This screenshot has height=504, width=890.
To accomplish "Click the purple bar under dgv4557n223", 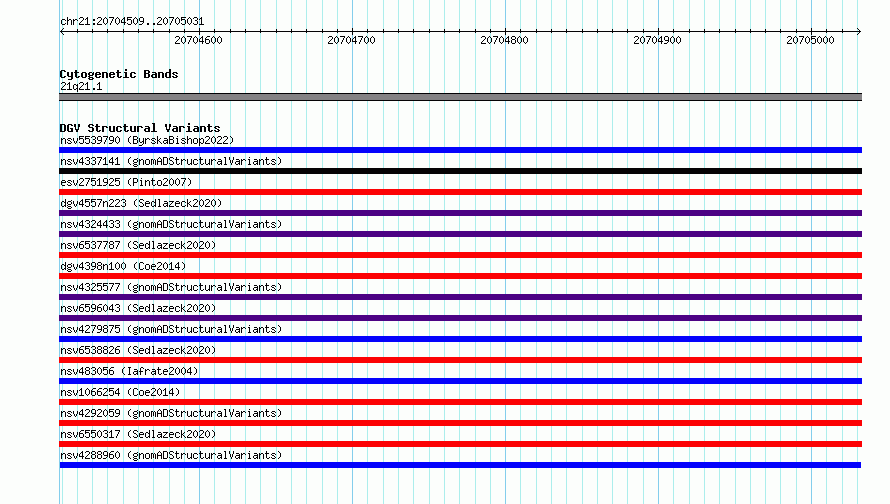I will [x=460, y=213].
